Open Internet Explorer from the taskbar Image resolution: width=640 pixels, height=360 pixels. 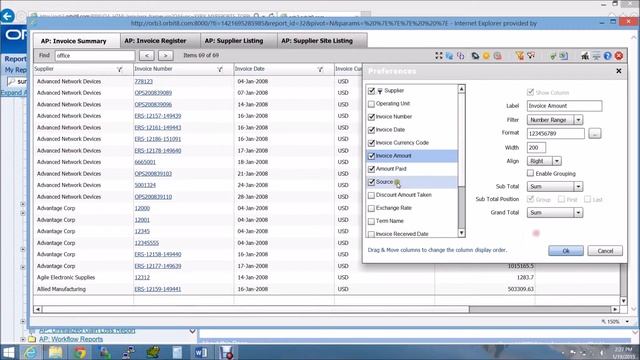point(31,352)
